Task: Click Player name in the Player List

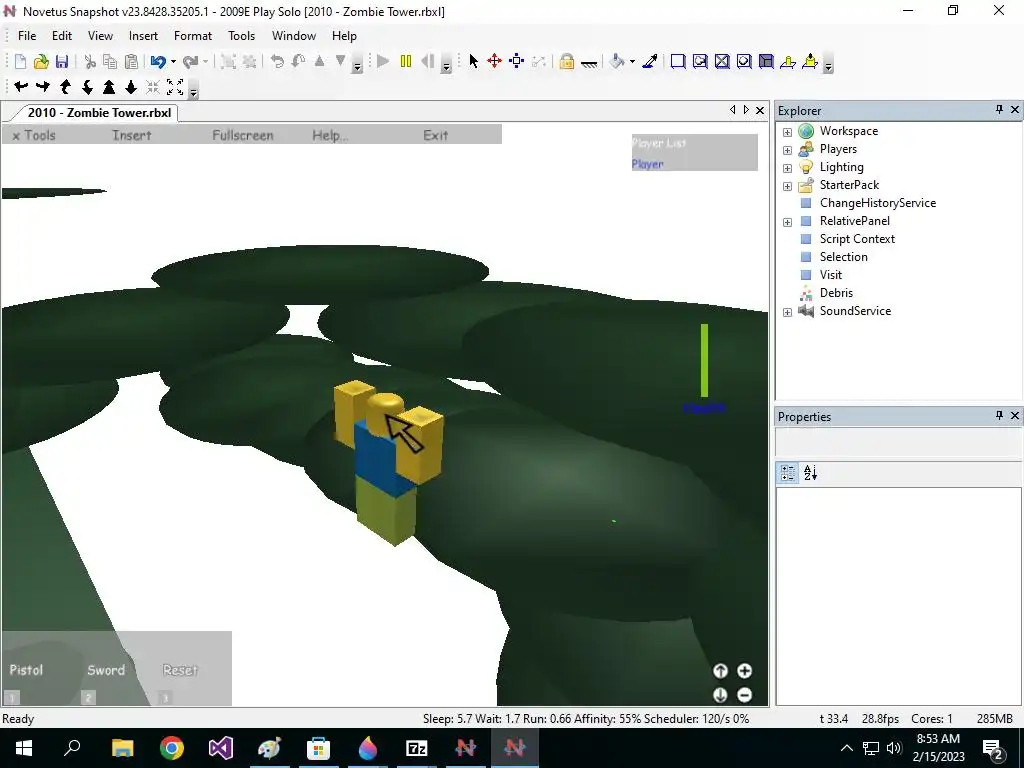Action: point(647,164)
